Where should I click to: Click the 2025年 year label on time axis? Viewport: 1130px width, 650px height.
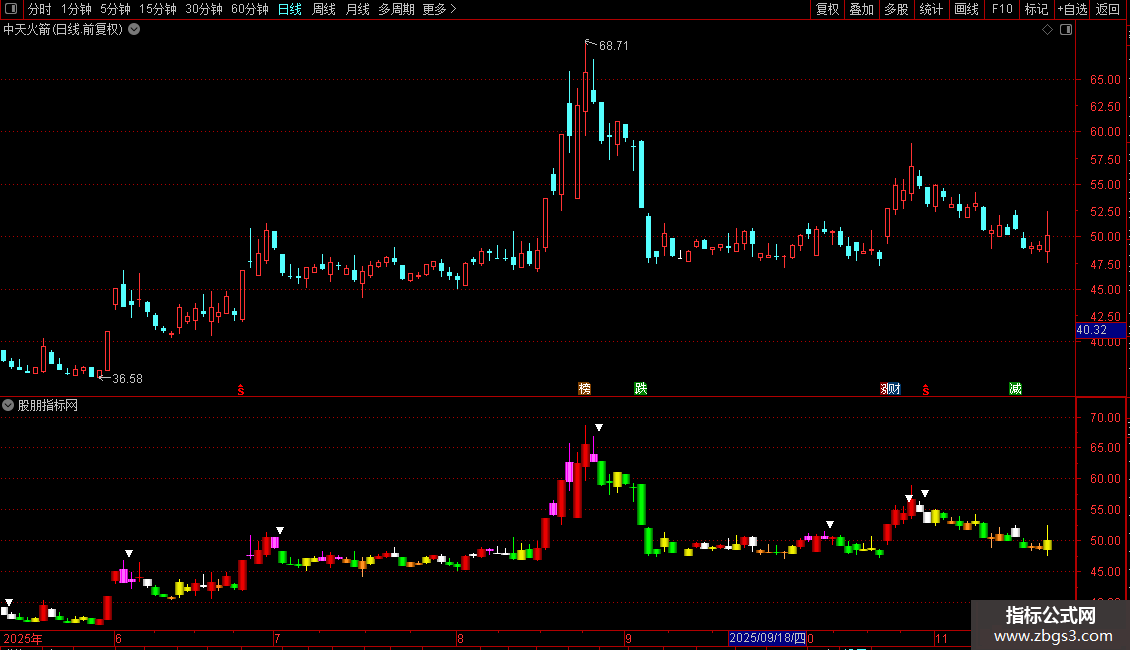(x=23, y=638)
